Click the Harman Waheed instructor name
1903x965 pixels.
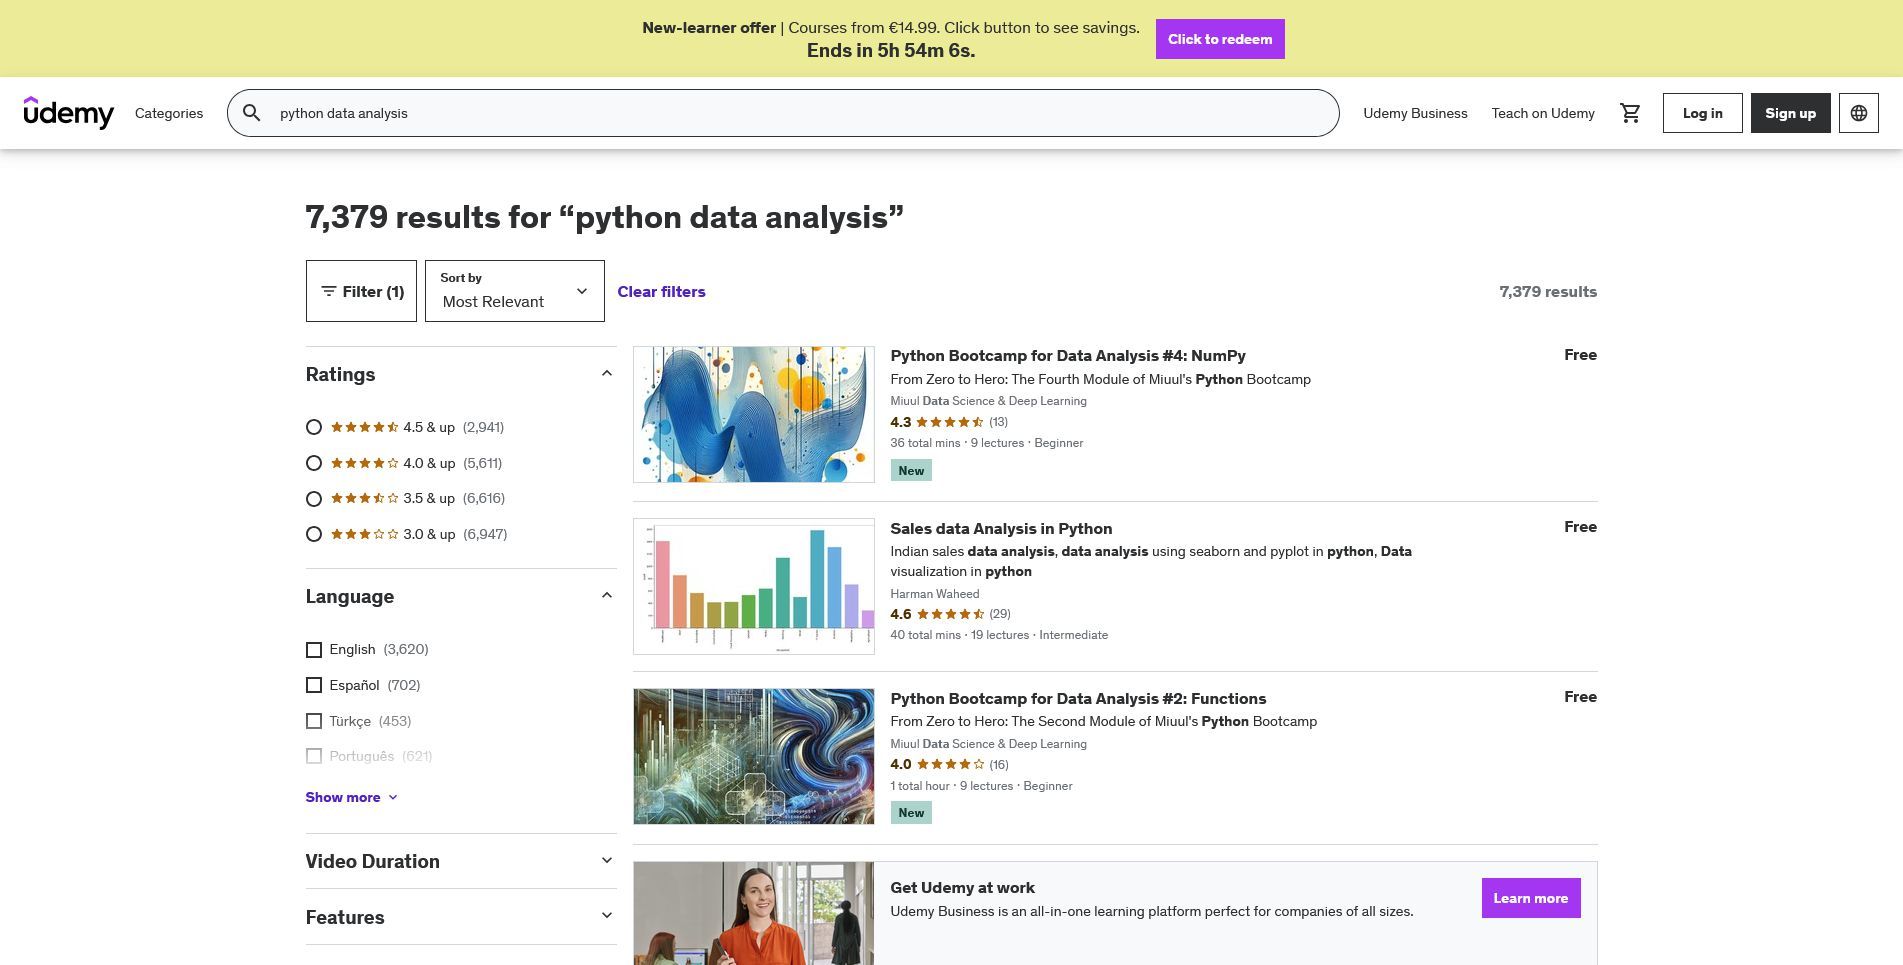935,594
